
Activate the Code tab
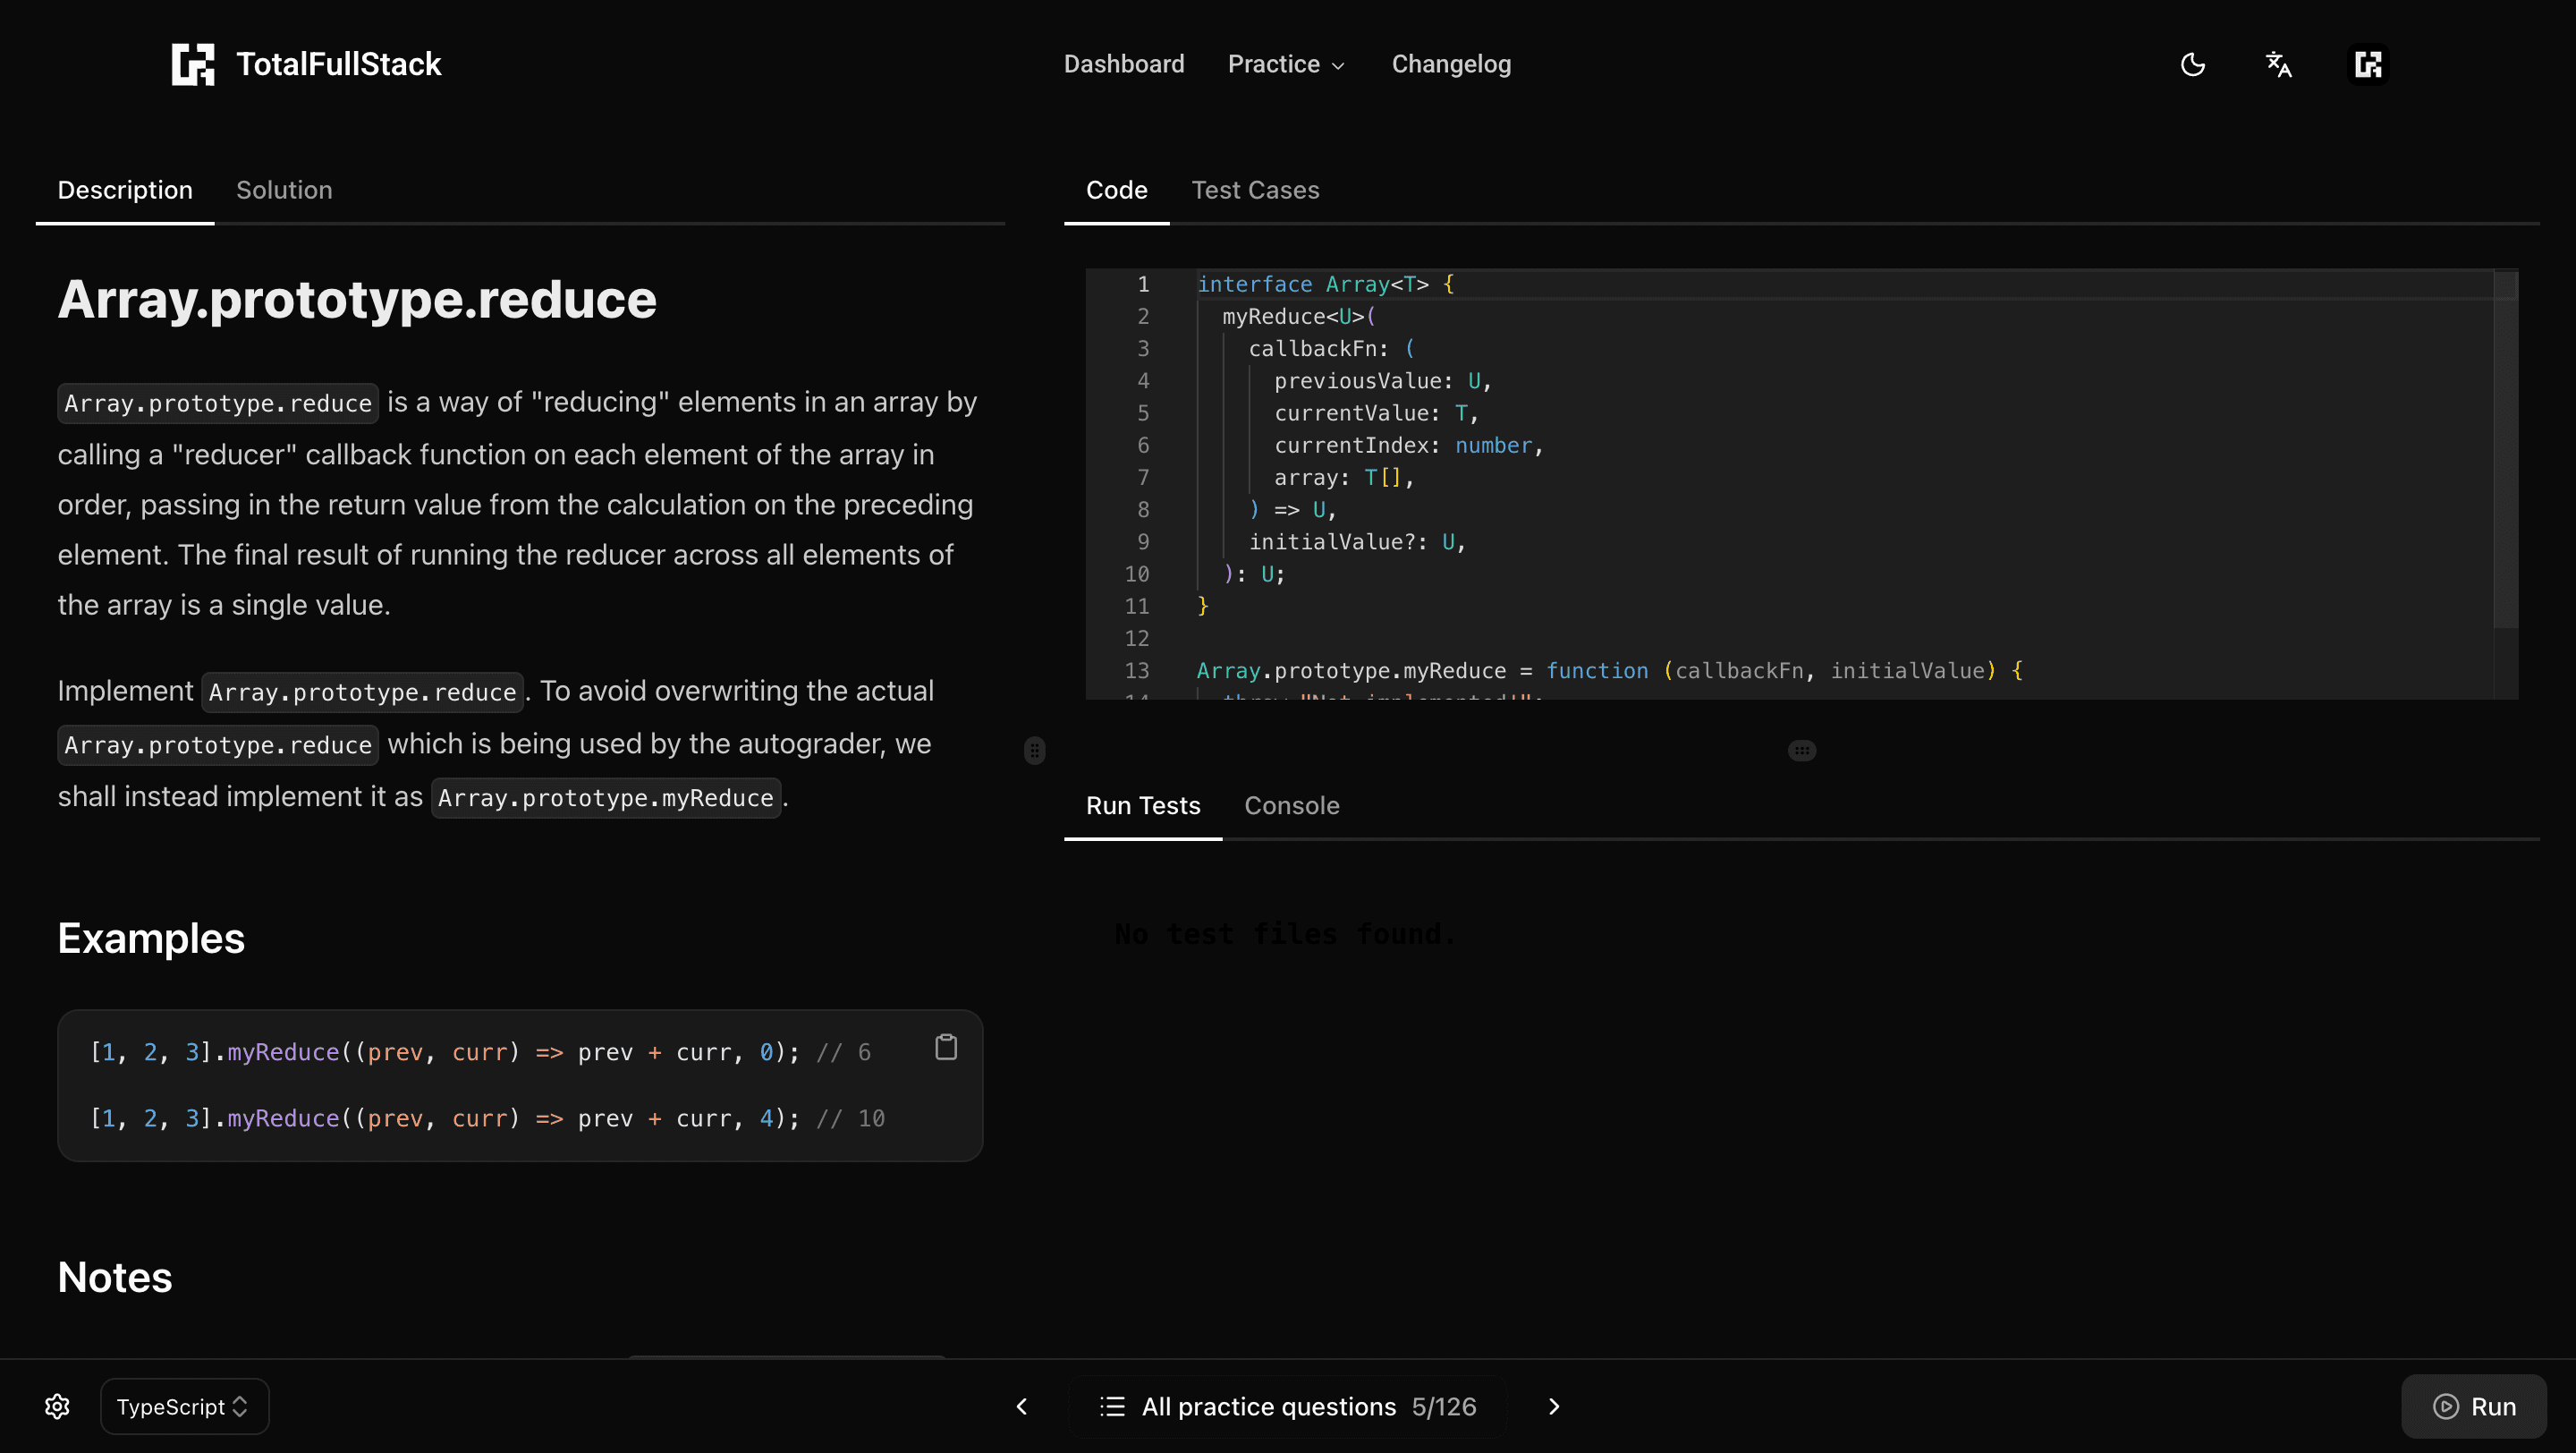[x=1116, y=190]
